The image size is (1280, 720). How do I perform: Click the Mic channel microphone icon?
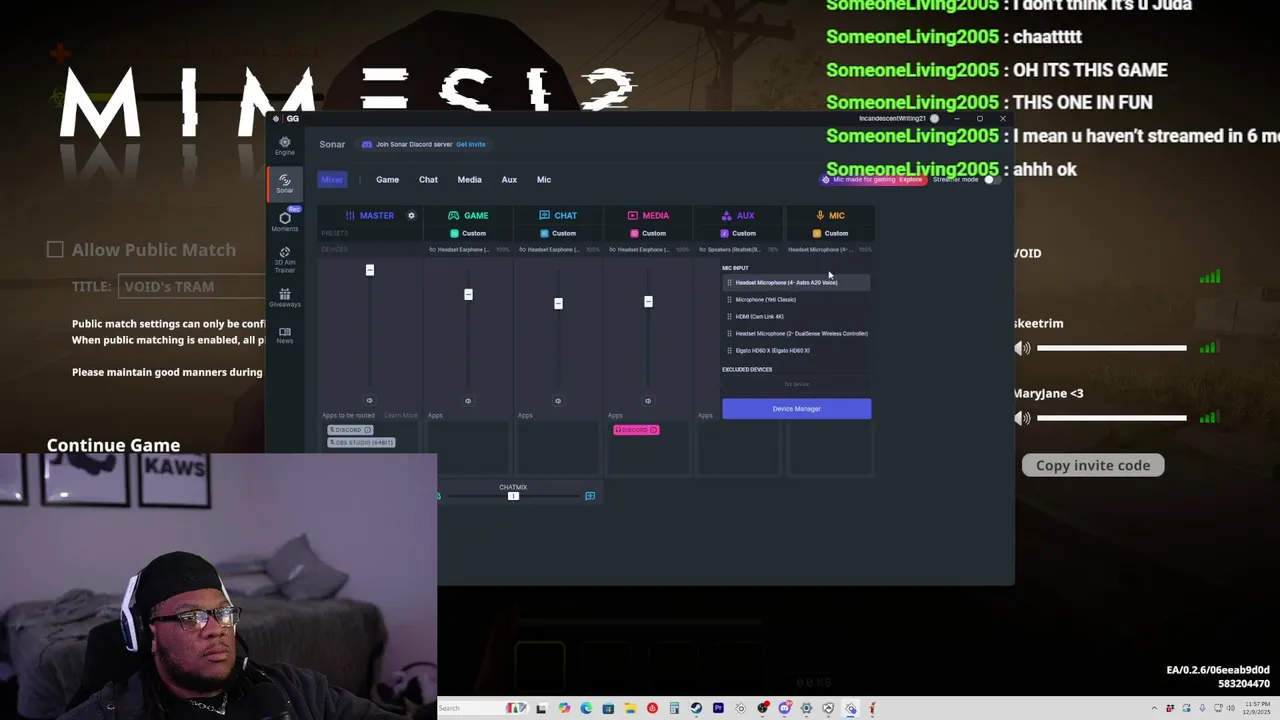point(820,215)
